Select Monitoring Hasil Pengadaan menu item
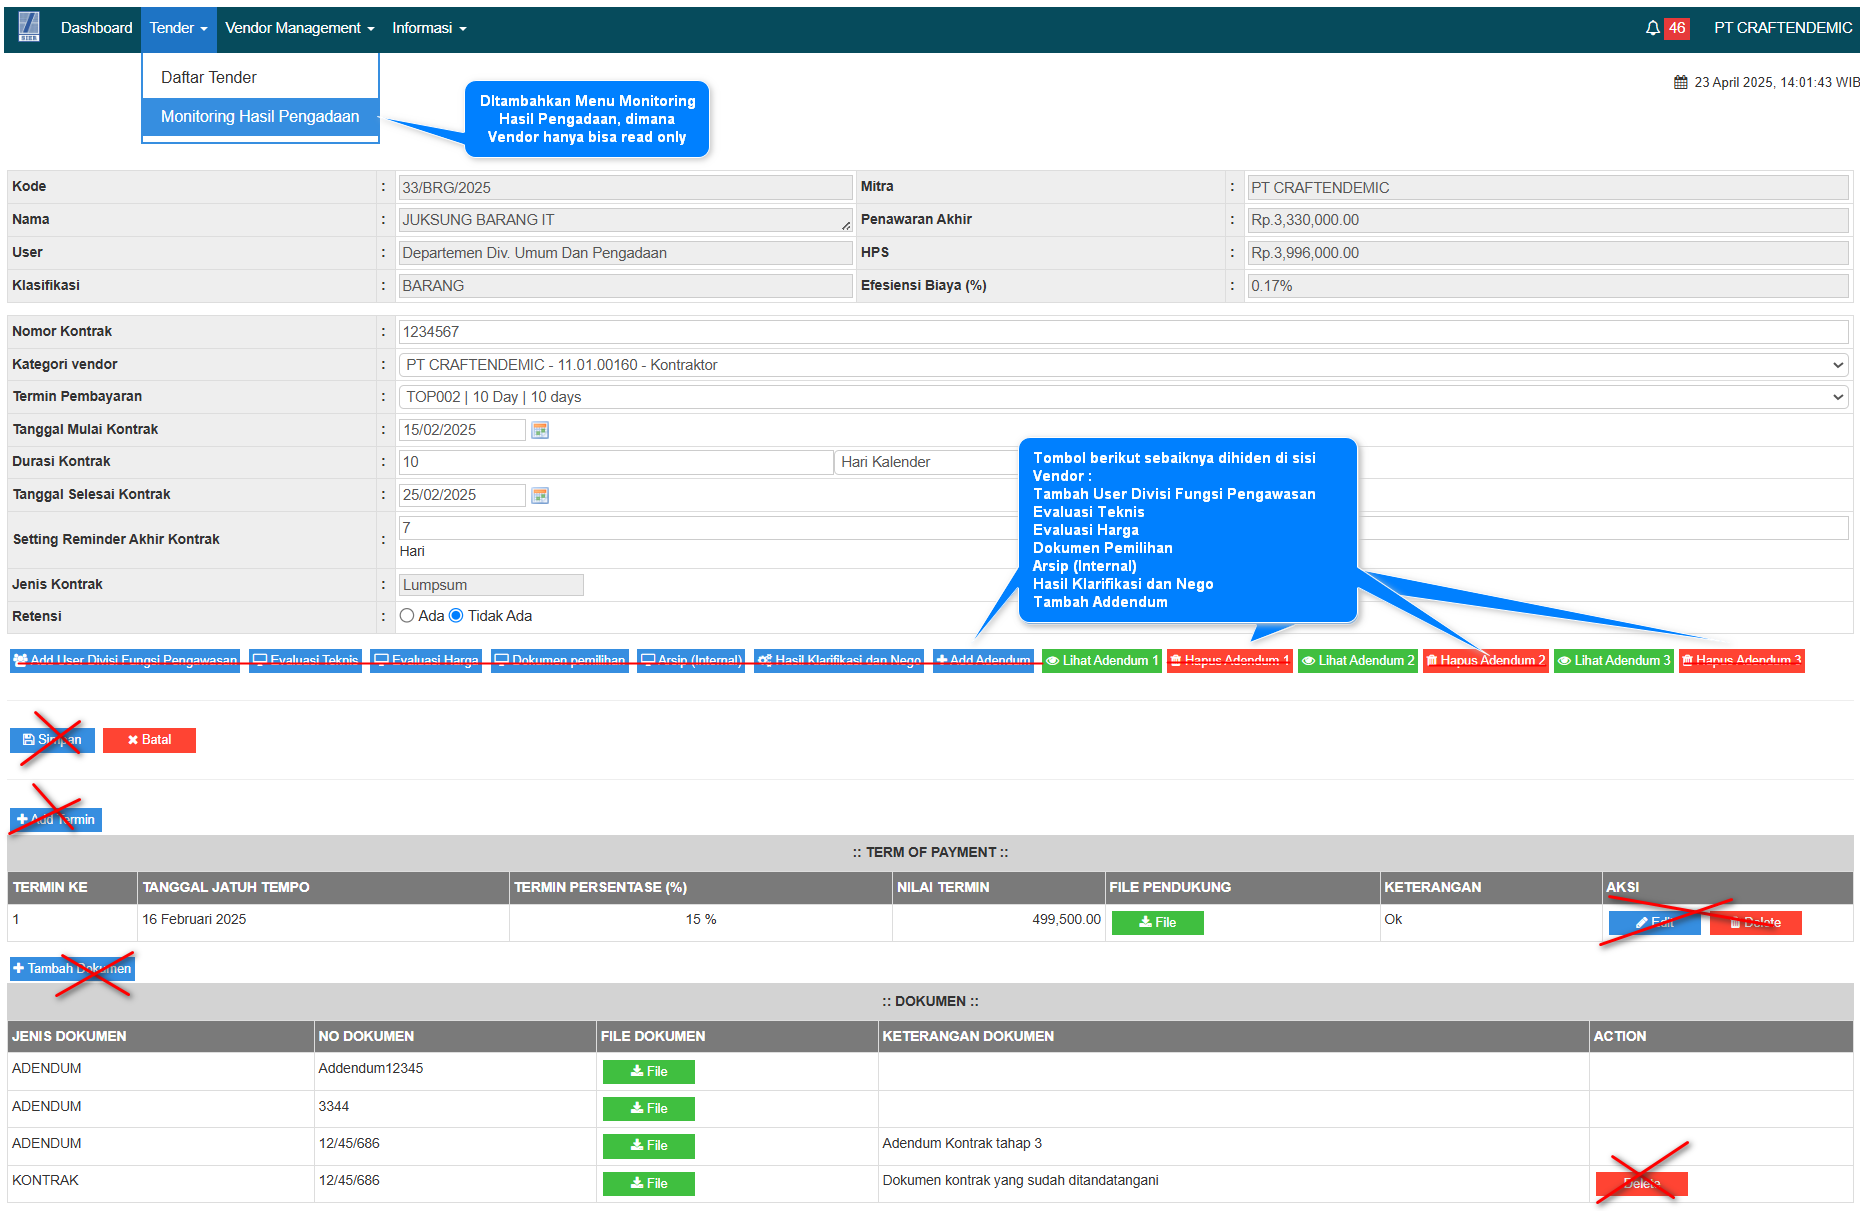Screen dimensions: 1860x1211 (x=260, y=117)
